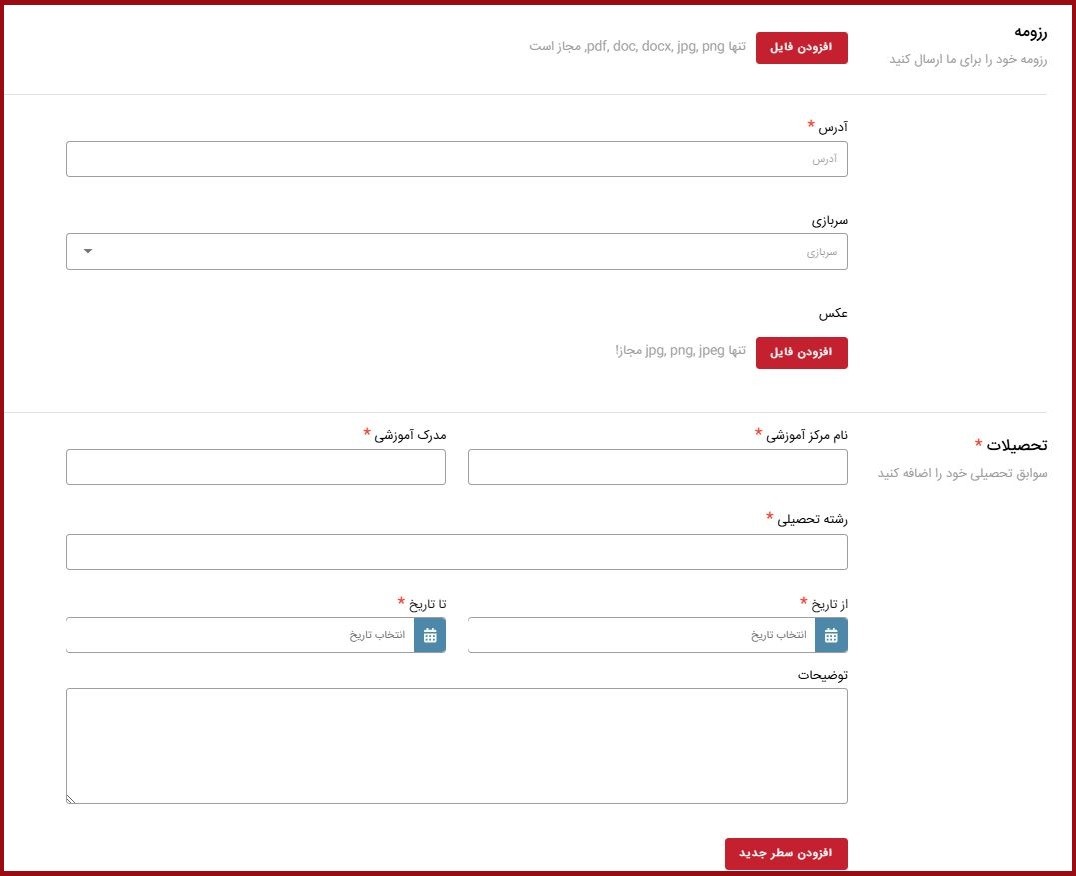Click the تا تاریخ date text field
Screen dimensions: 1076x876
coord(240,635)
